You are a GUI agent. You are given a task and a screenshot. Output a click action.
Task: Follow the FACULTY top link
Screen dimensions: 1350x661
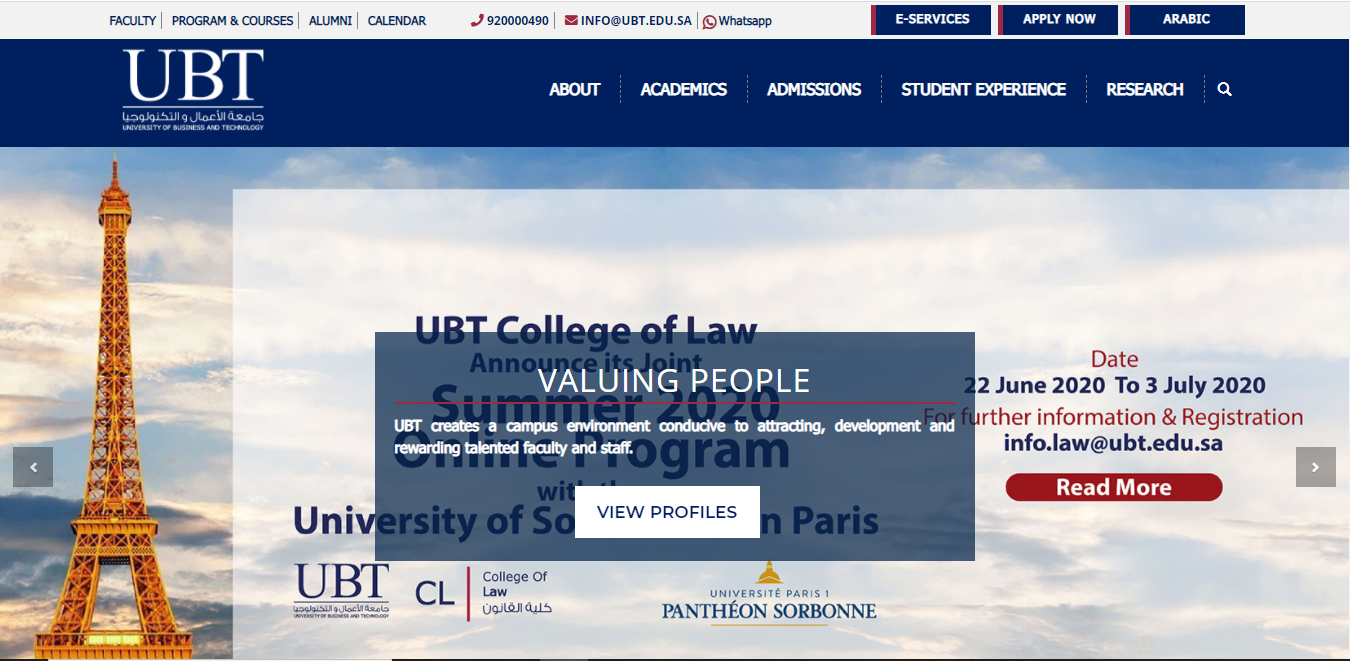coord(133,20)
